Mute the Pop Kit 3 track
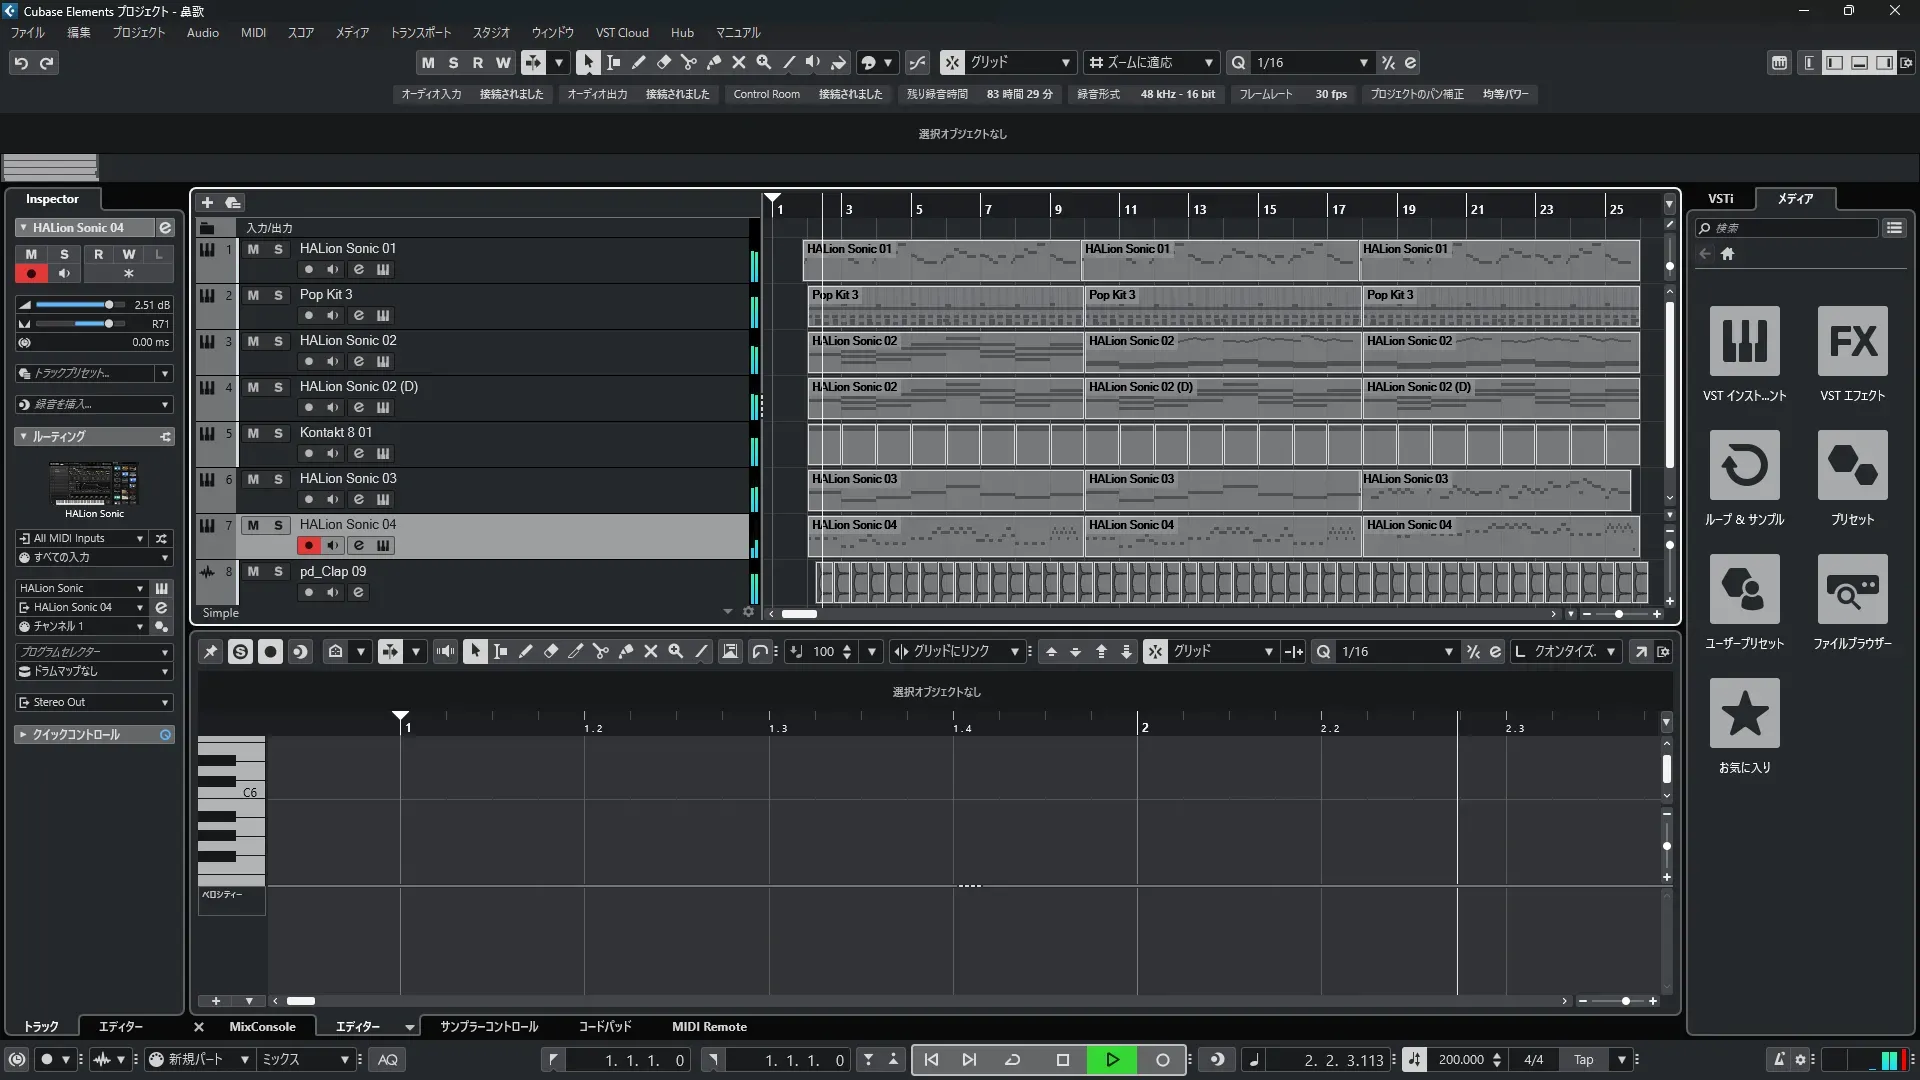Viewport: 1920px width, 1080px height. pos(253,295)
